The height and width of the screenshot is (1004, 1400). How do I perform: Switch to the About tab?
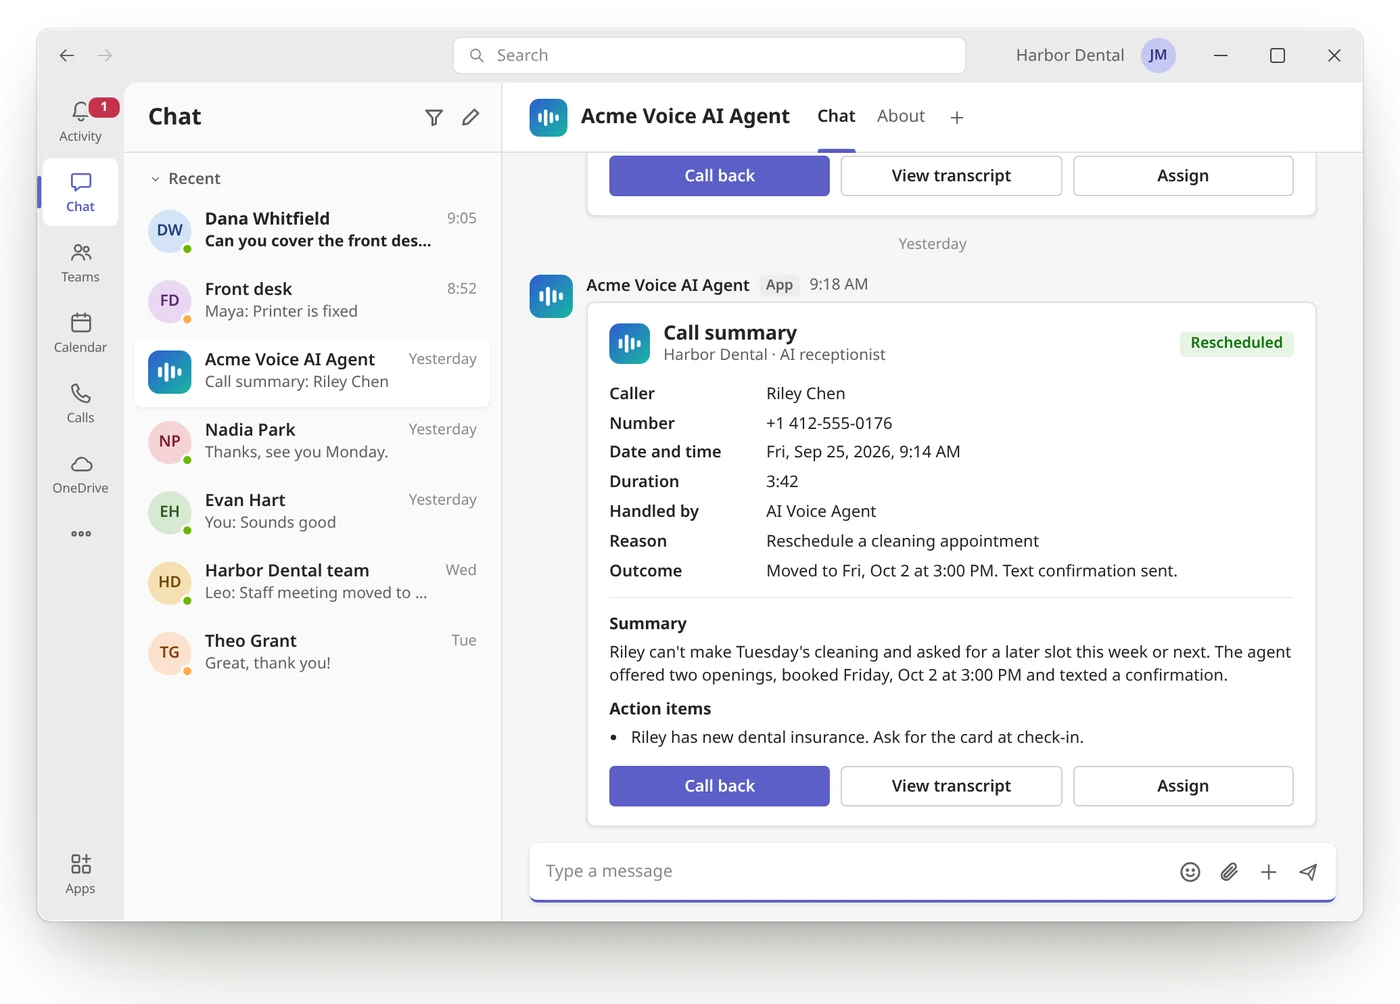click(x=901, y=117)
